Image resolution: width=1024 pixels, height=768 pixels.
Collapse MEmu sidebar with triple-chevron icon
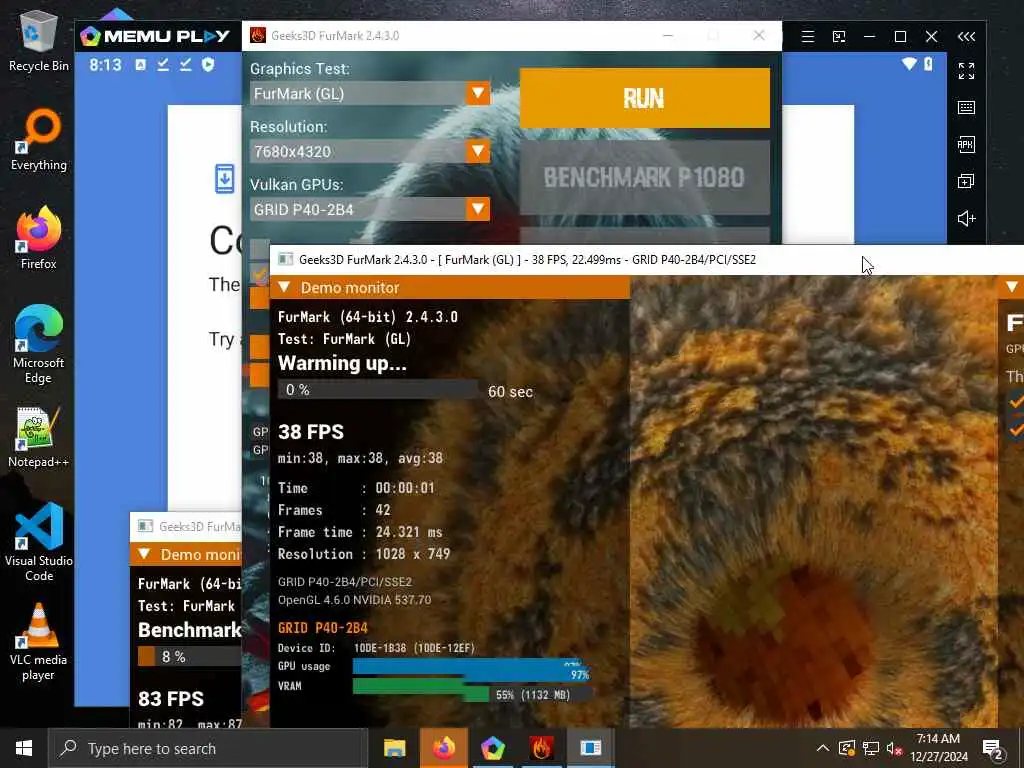tap(967, 37)
